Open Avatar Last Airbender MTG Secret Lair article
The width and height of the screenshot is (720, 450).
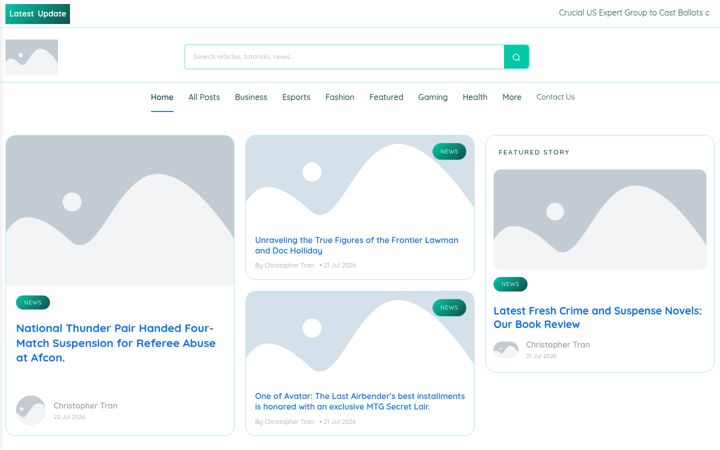360,401
